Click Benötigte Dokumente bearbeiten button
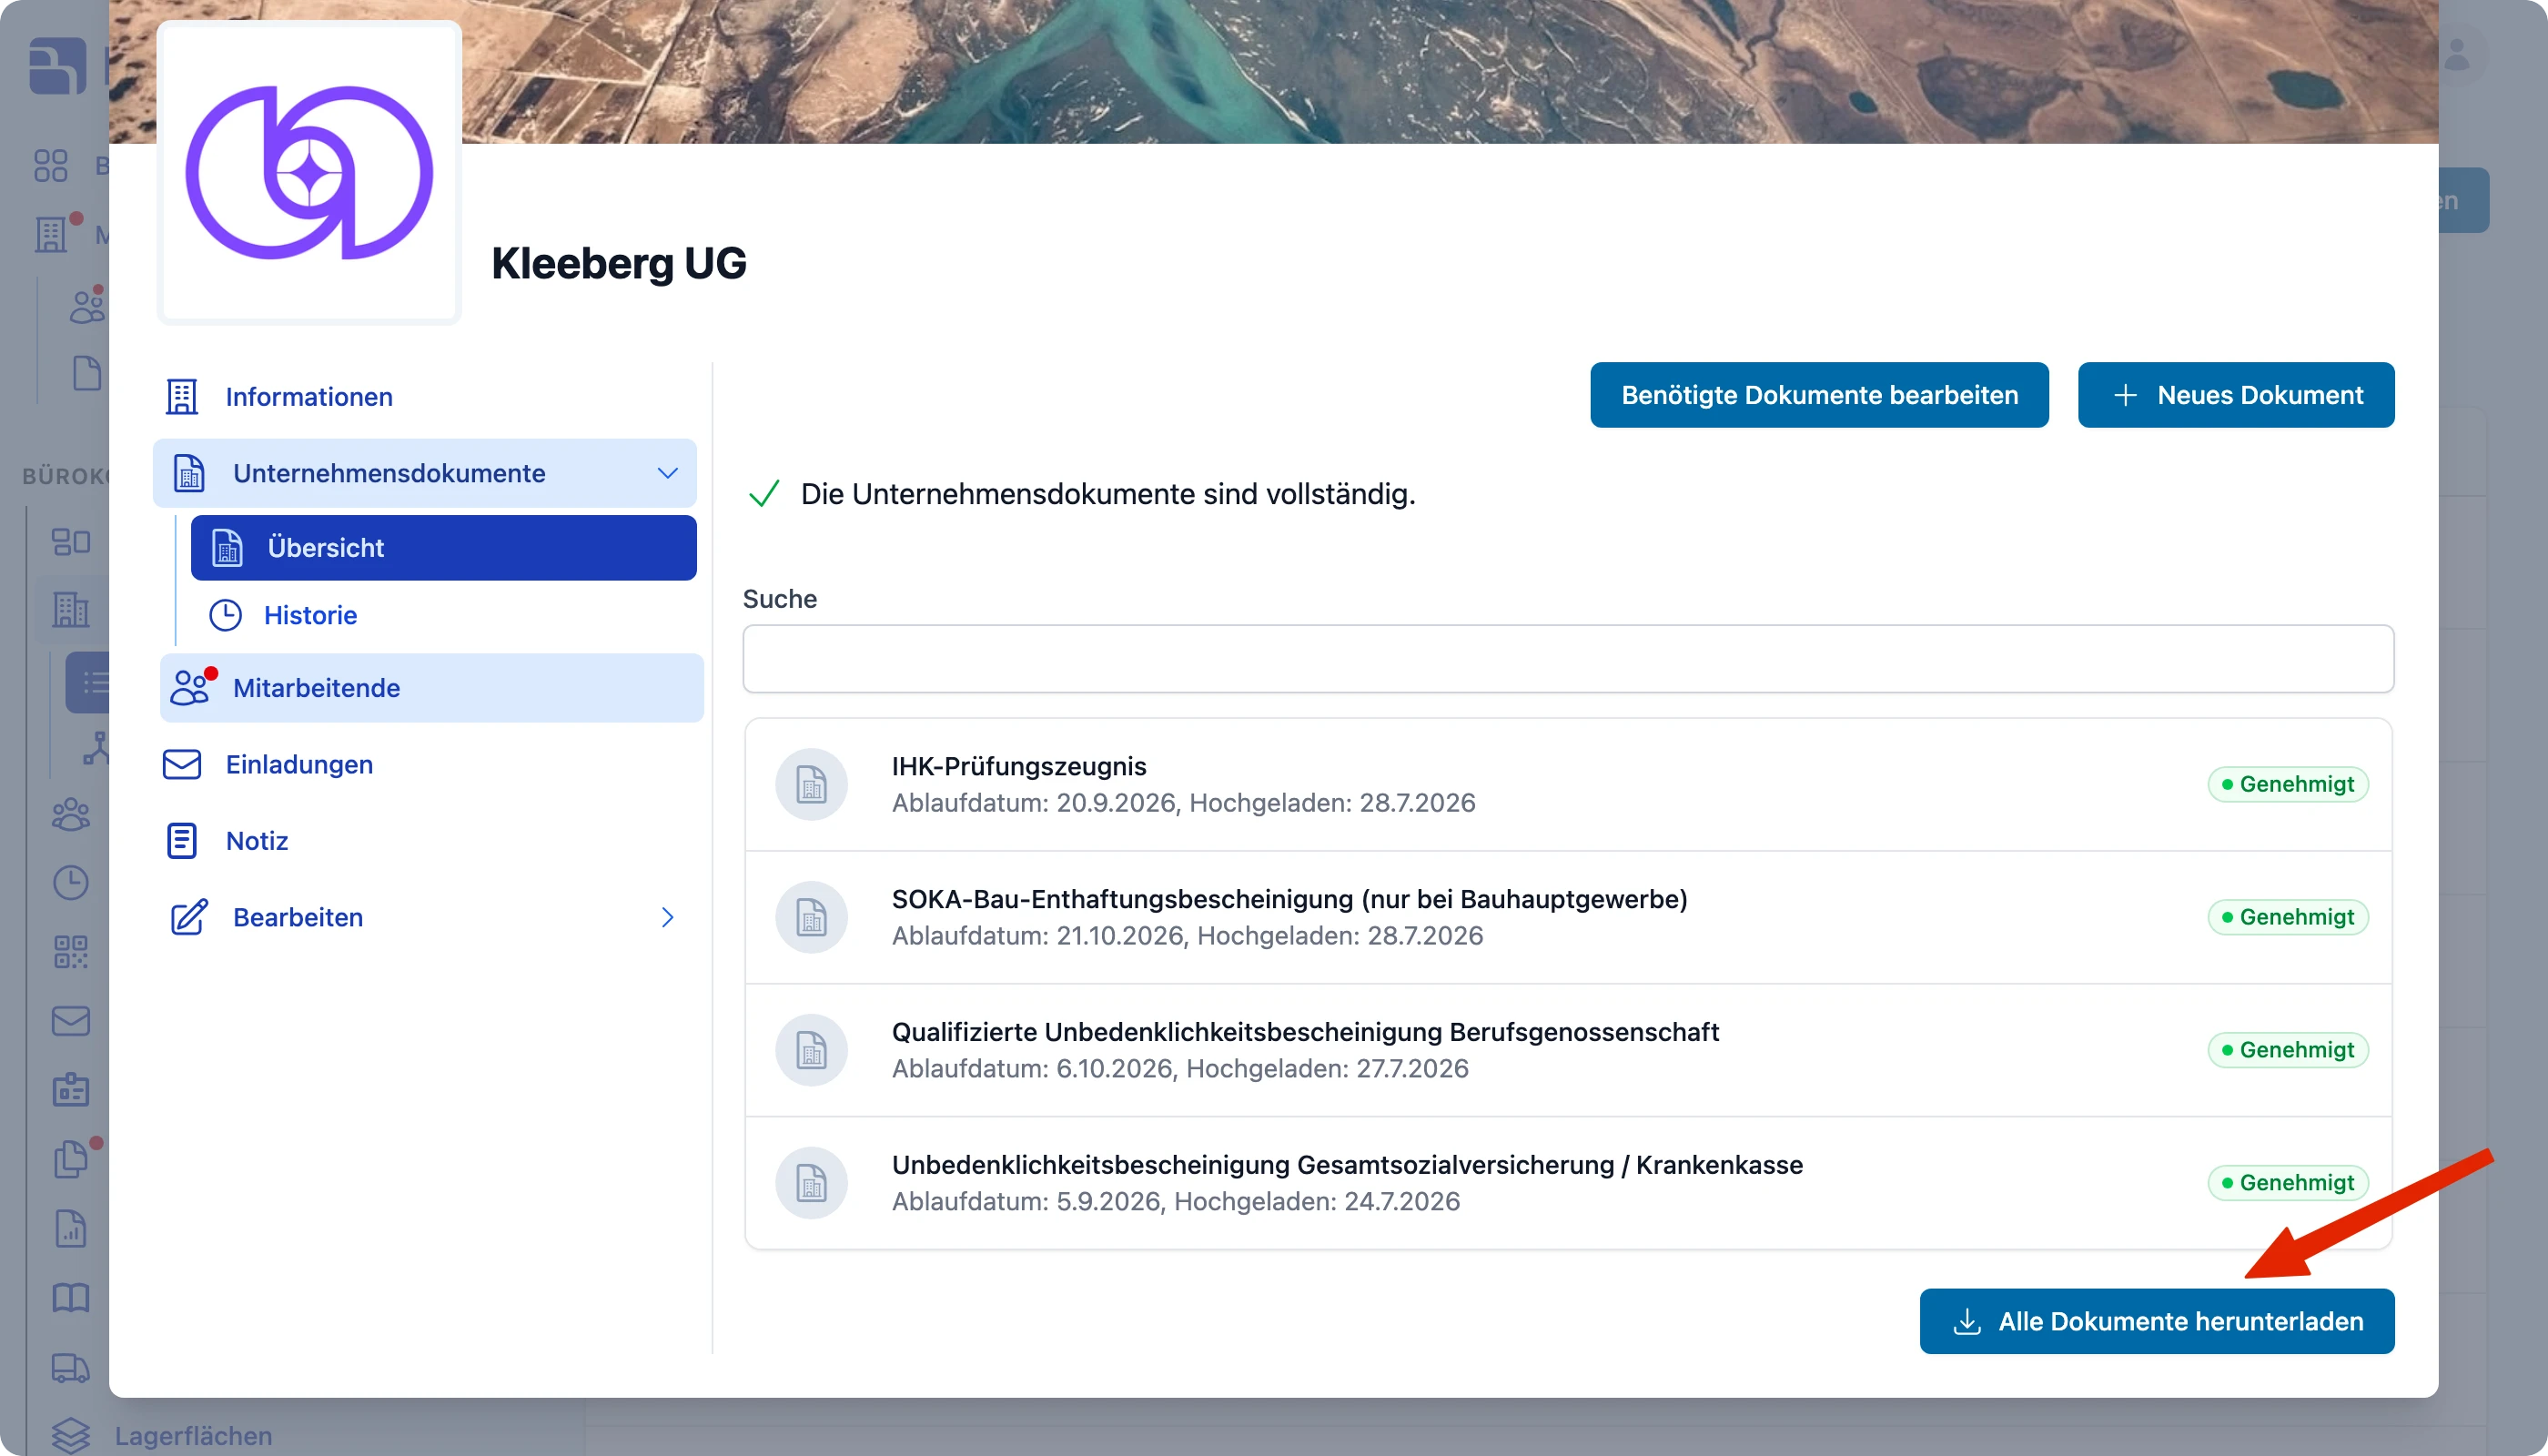2548x1456 pixels. tap(1819, 395)
